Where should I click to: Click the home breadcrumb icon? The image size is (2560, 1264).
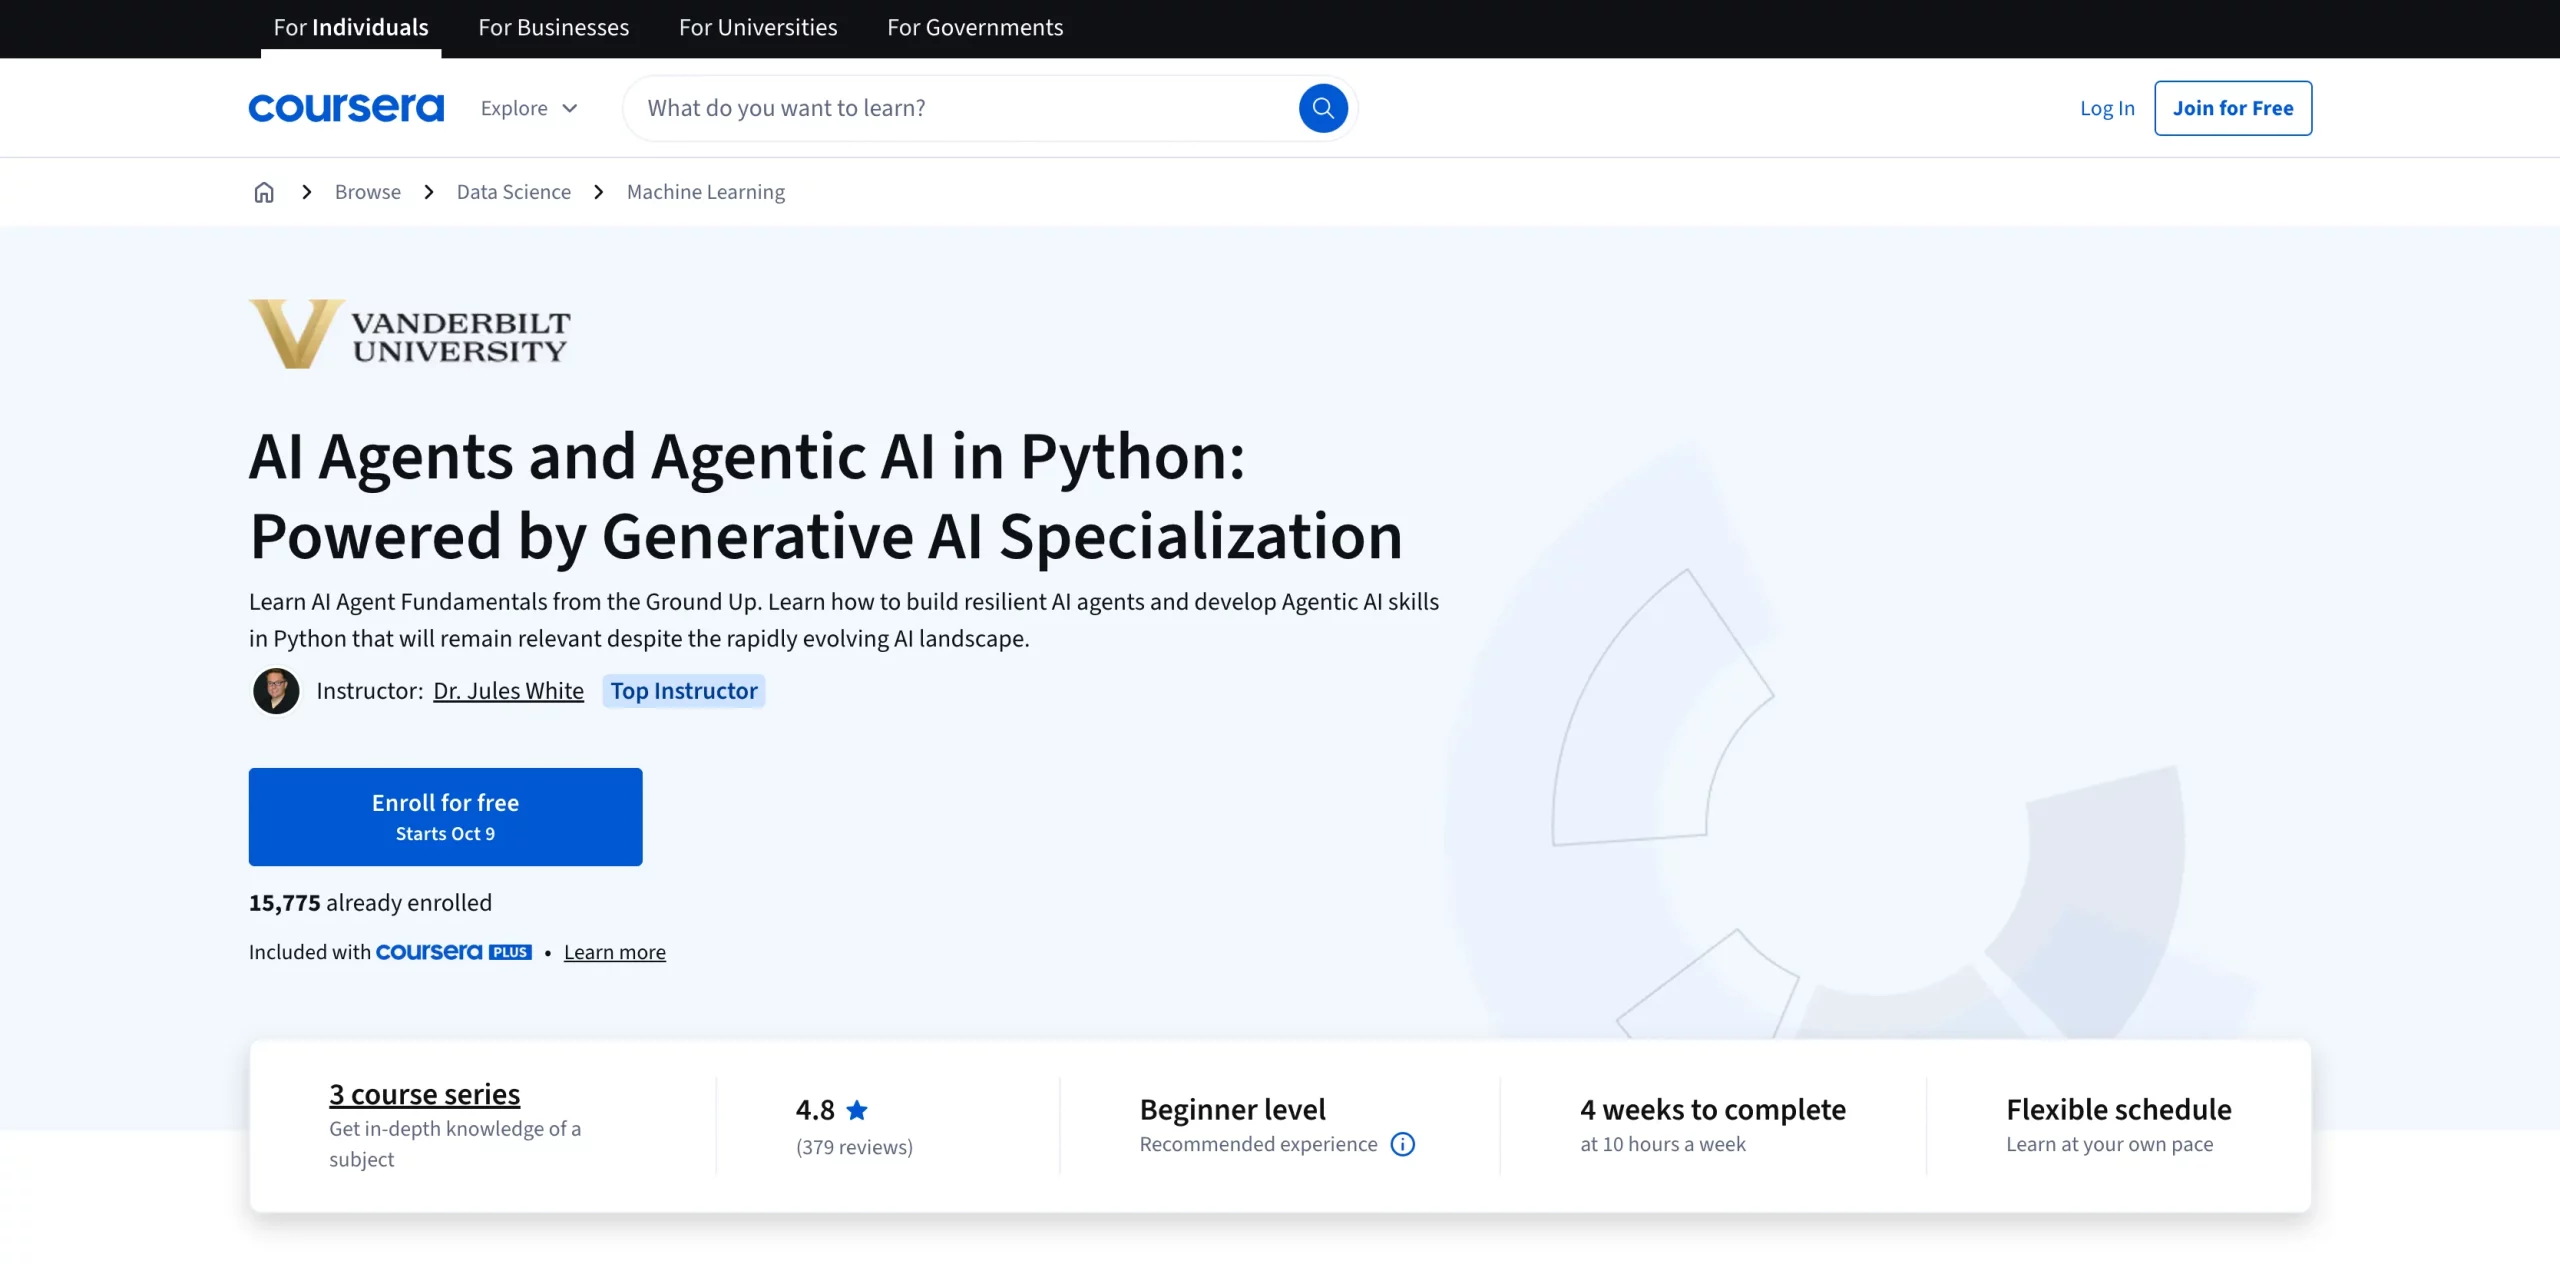pyautogui.click(x=264, y=192)
